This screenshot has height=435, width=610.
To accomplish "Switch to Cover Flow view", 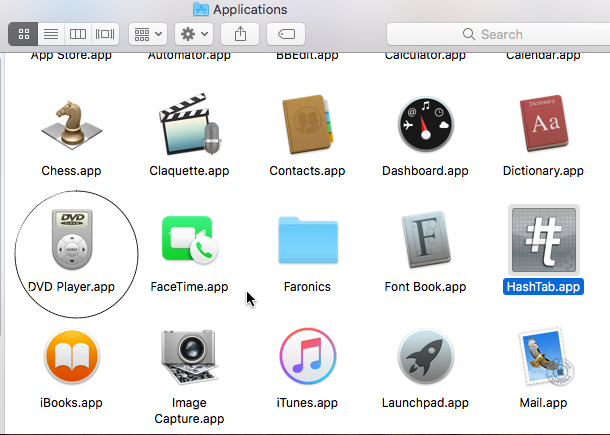I will point(105,34).
